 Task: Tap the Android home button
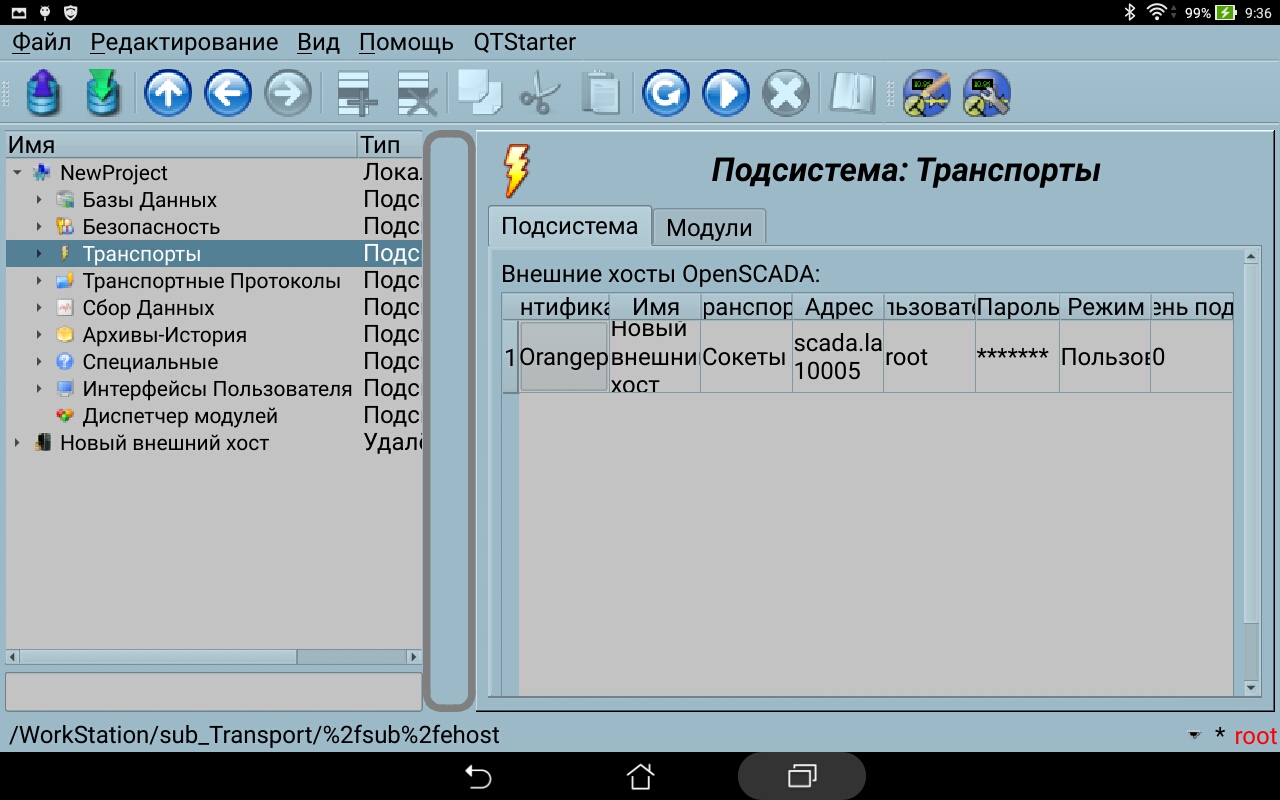click(x=640, y=776)
